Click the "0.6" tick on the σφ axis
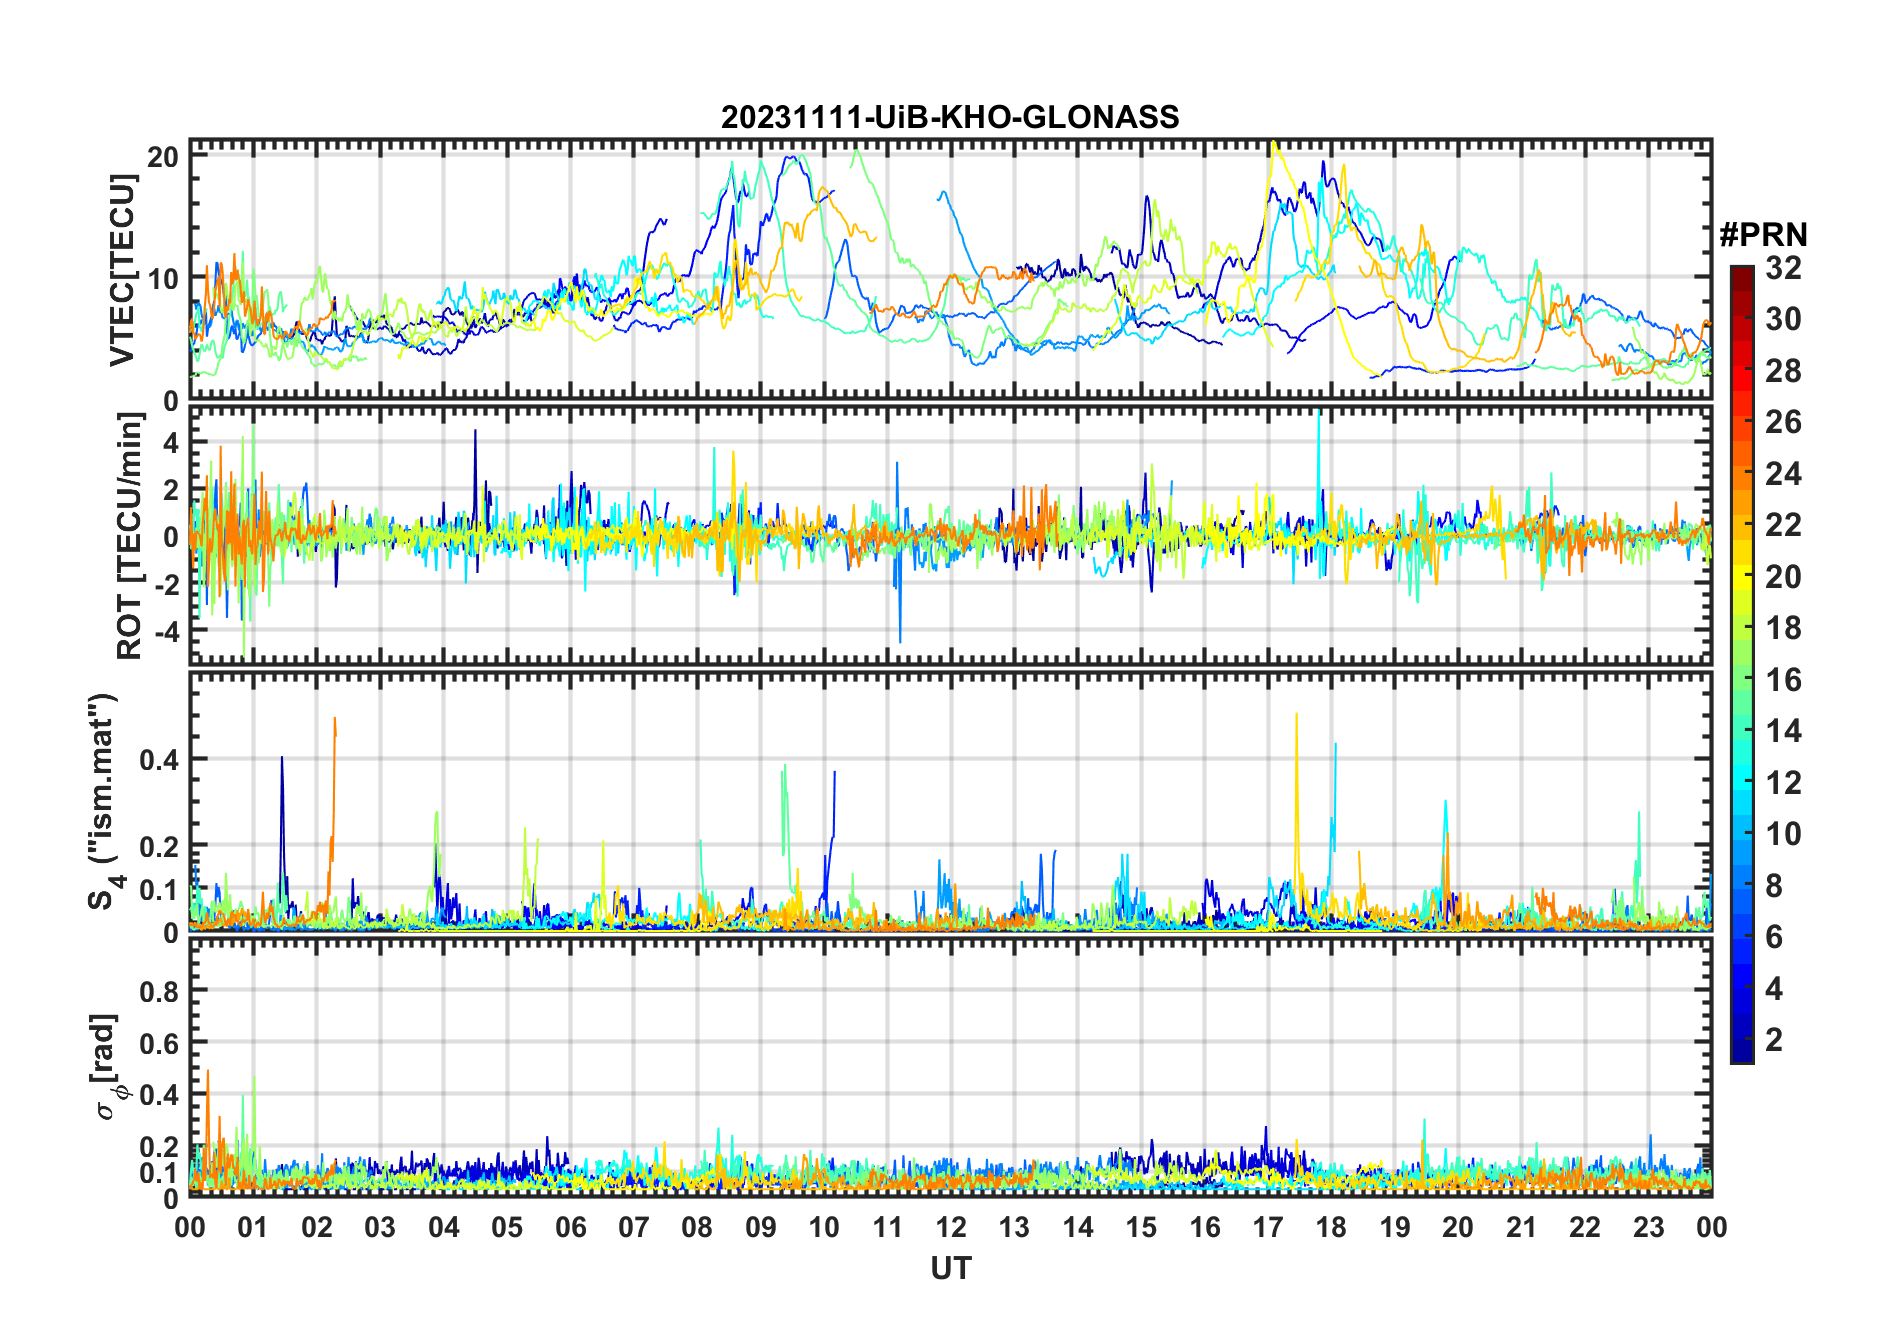The width and height of the screenshot is (1902, 1330). coord(161,1043)
